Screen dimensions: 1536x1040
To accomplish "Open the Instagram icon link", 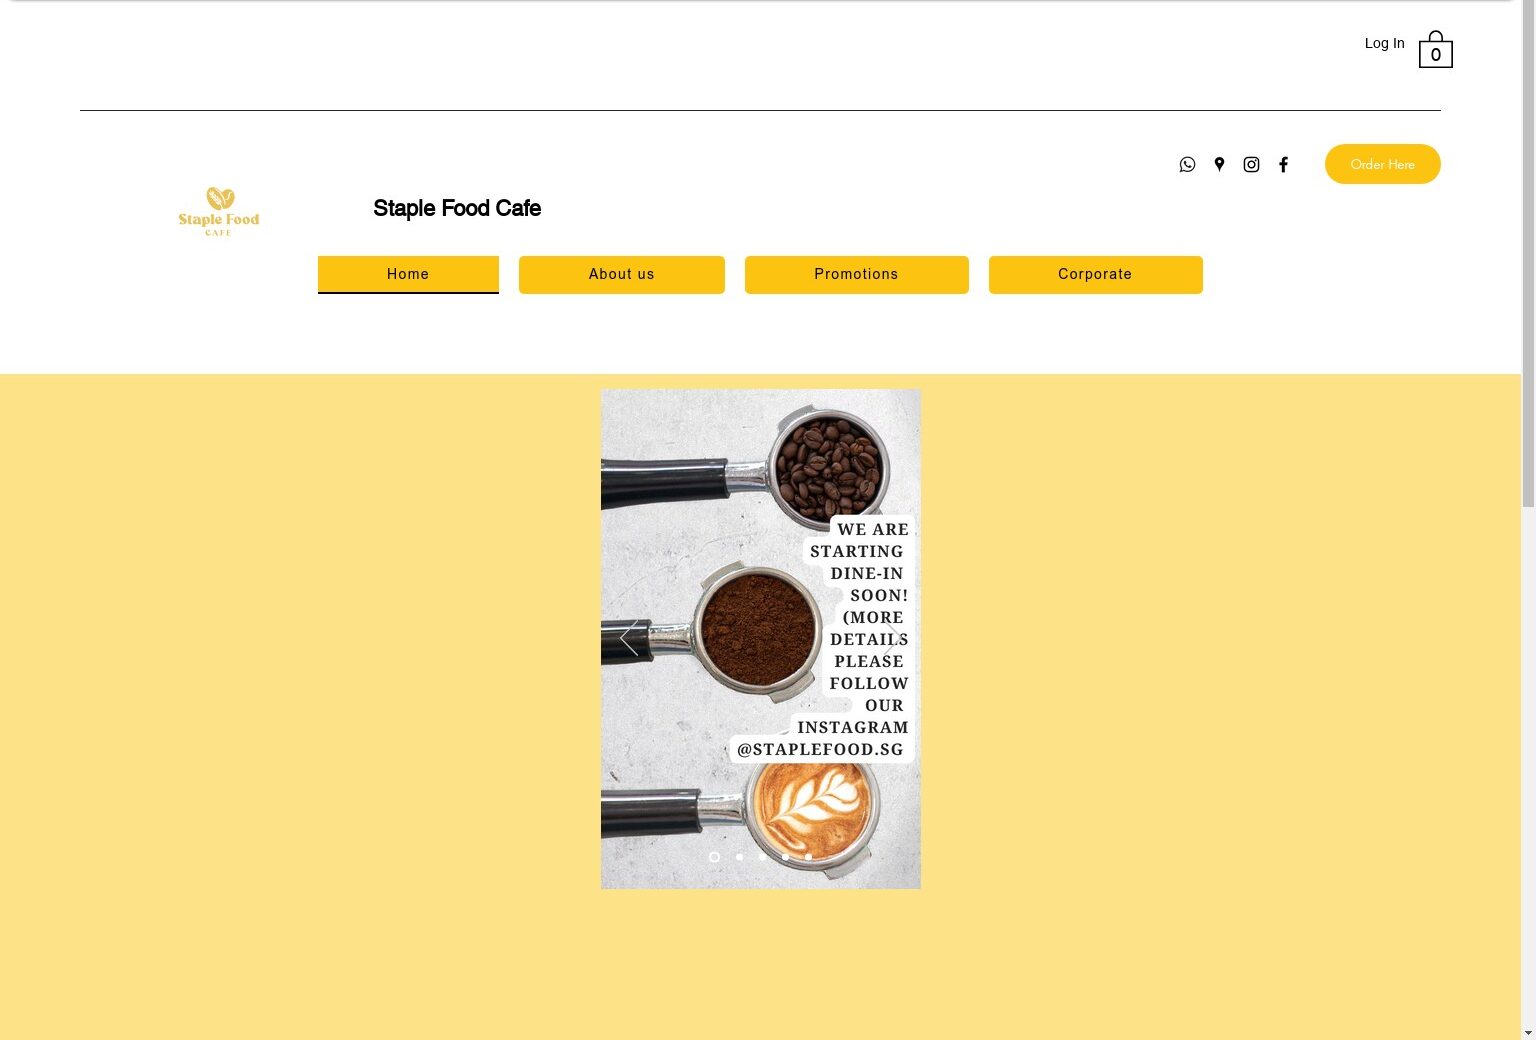I will click(x=1251, y=165).
